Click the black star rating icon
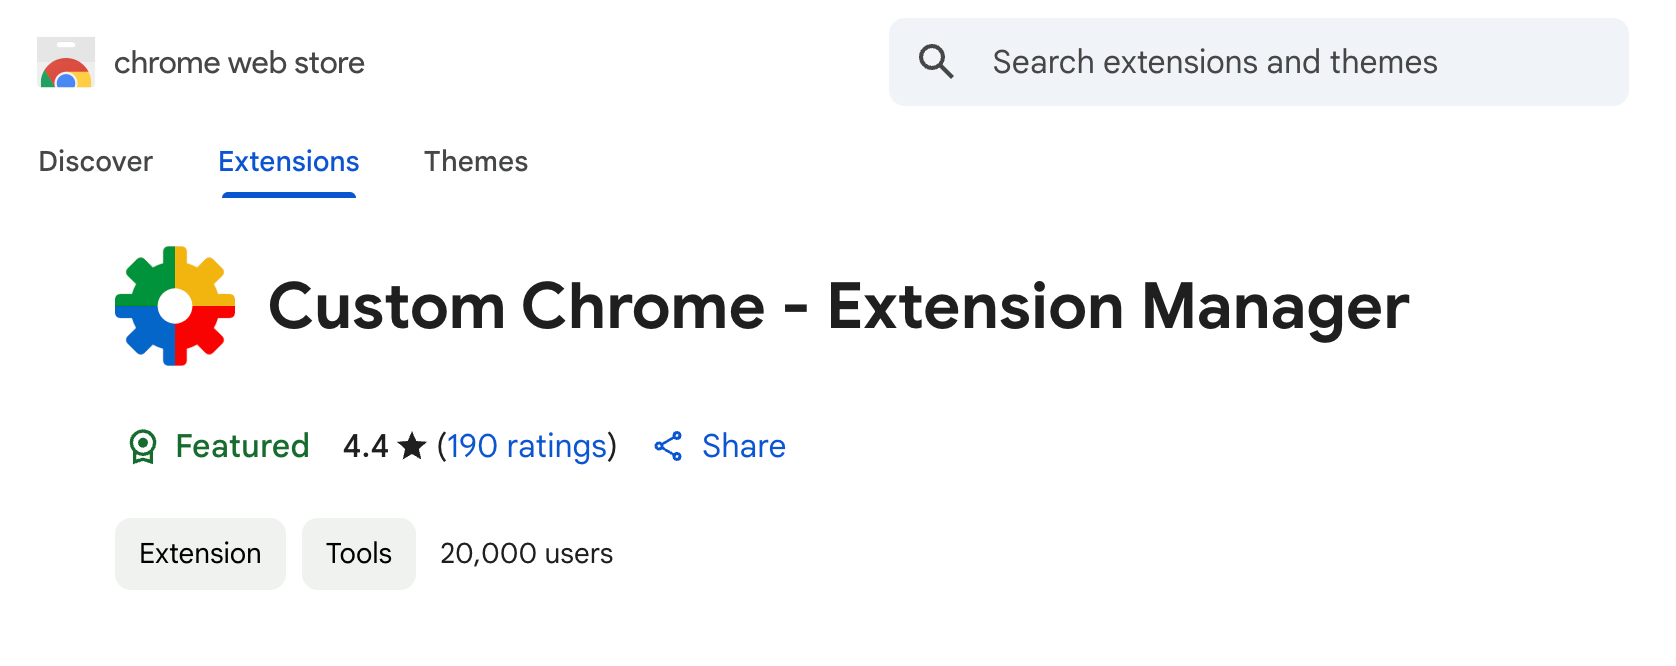The image size is (1676, 666). coord(412,446)
